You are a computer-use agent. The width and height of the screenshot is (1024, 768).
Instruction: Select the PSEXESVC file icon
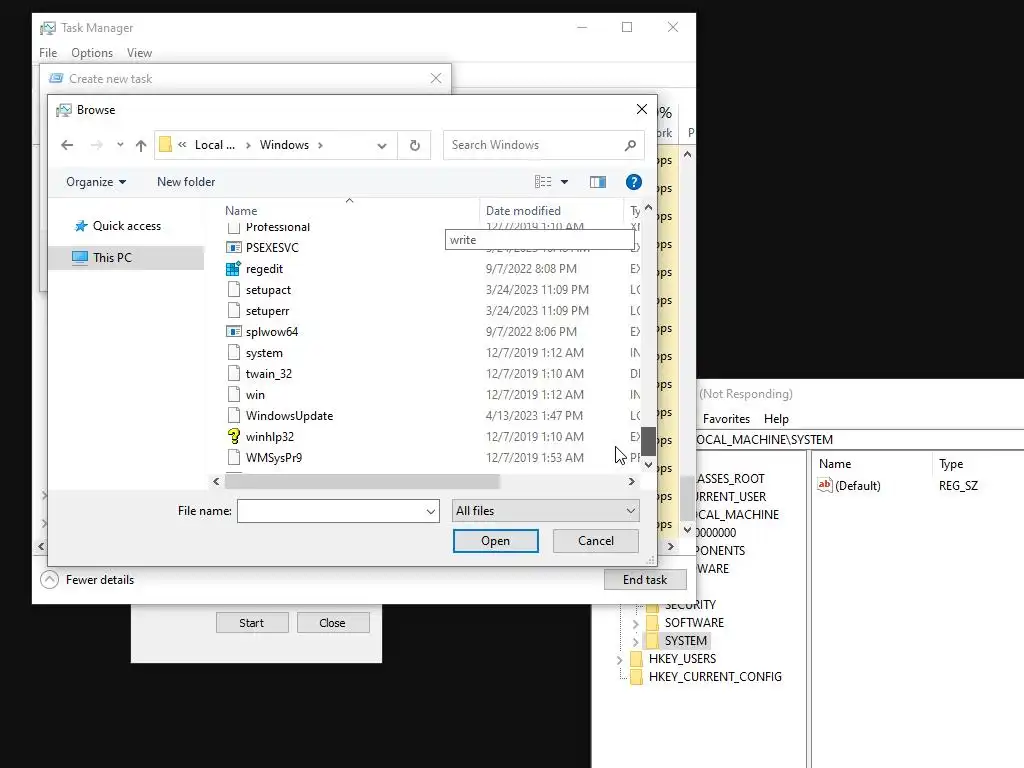(x=234, y=248)
